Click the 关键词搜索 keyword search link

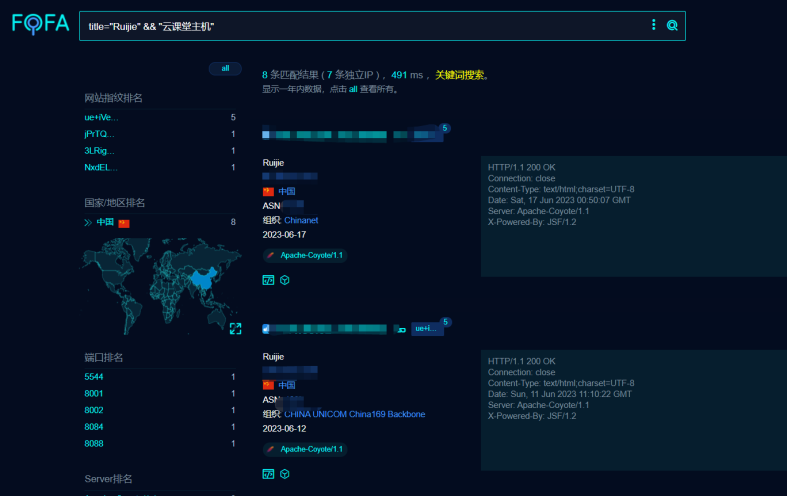tap(459, 75)
